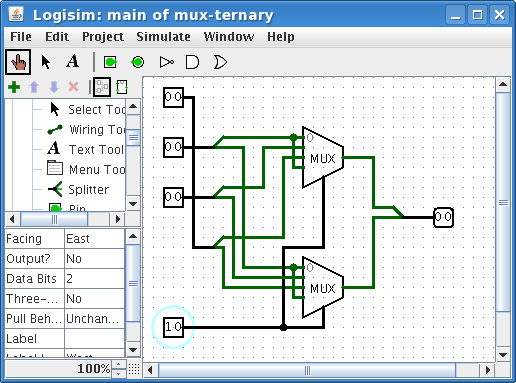Click the move circuit down arrow icon
The image size is (516, 383).
54,87
